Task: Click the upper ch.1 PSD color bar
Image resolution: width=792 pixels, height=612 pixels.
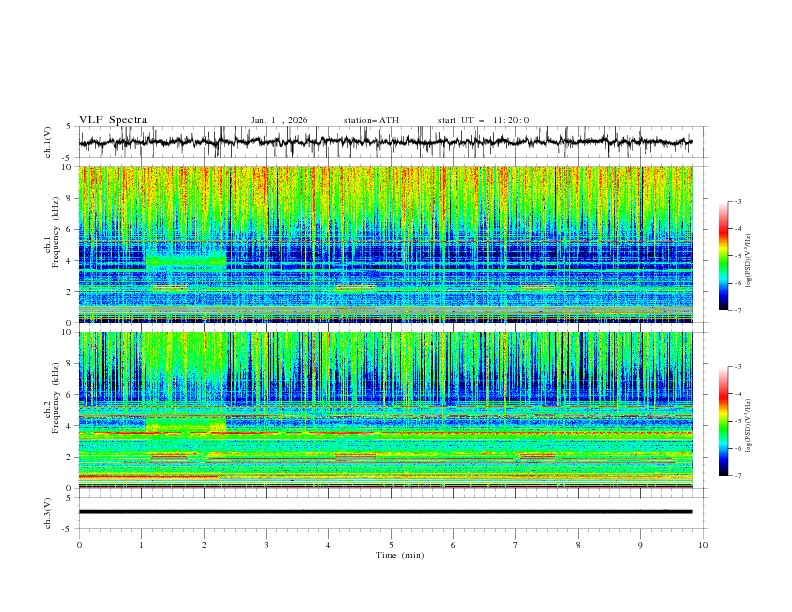Action: [724, 256]
